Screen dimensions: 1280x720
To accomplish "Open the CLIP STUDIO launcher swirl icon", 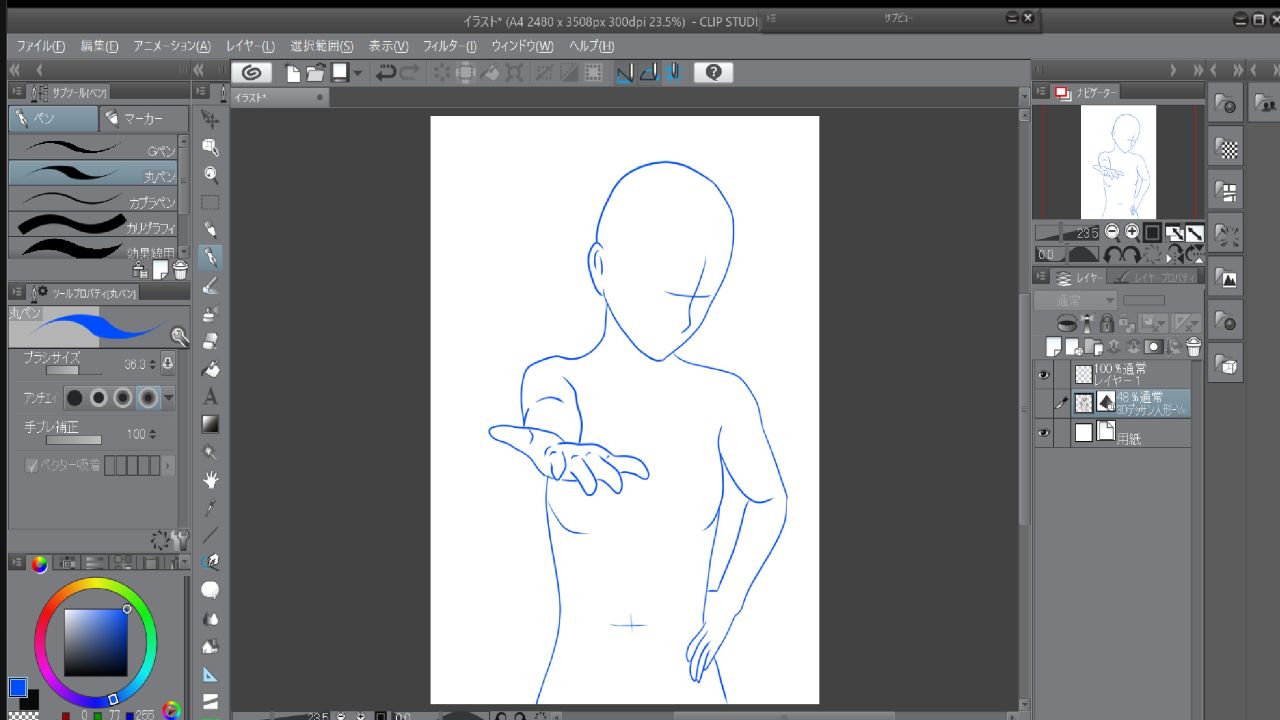I will 253,72.
